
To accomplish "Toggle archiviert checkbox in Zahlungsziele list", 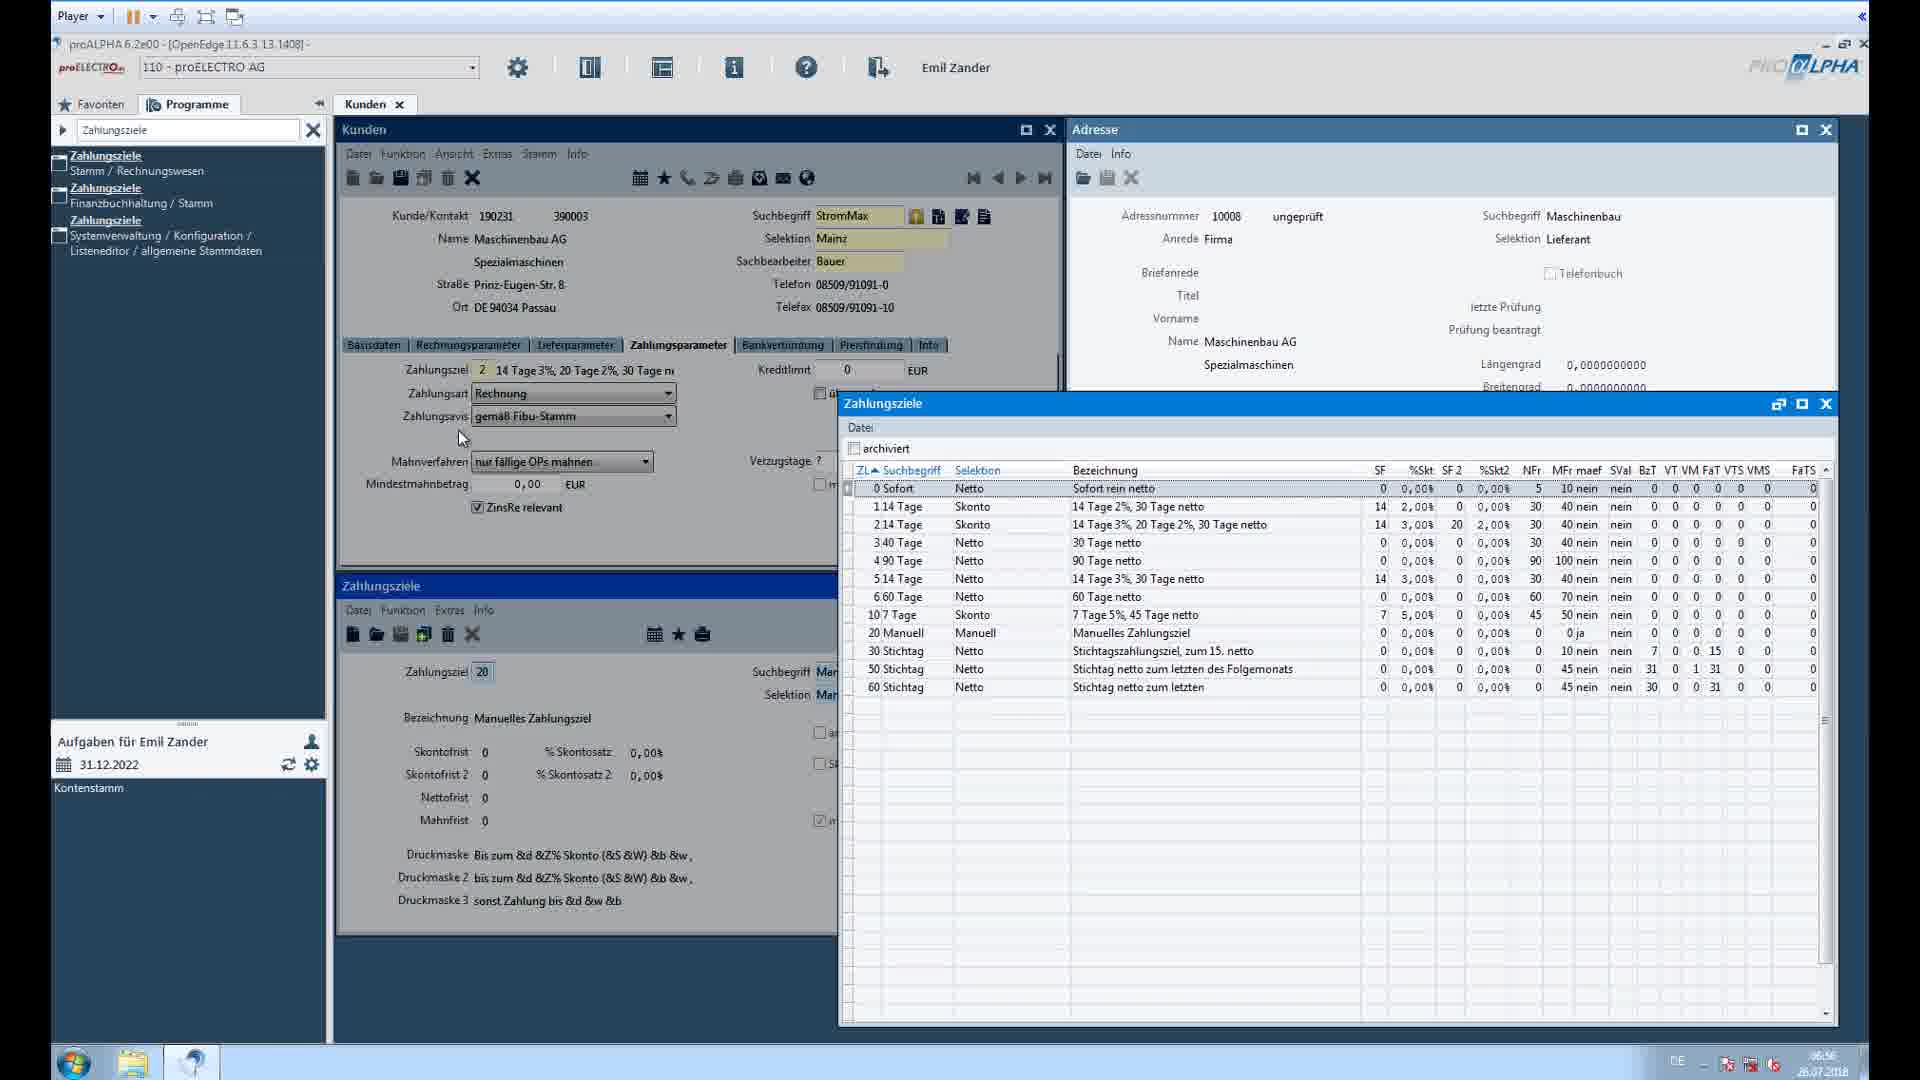I will click(854, 448).
